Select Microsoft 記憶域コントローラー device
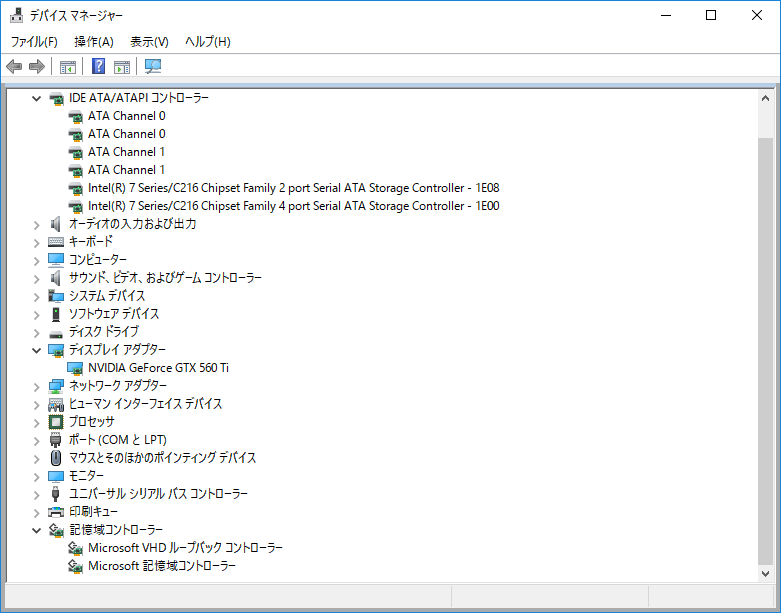 pyautogui.click(x=162, y=566)
